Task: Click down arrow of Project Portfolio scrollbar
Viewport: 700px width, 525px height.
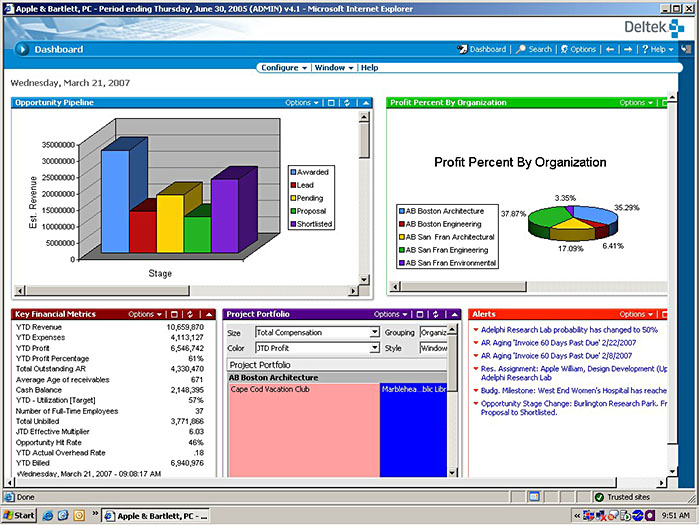Action: tap(452, 472)
